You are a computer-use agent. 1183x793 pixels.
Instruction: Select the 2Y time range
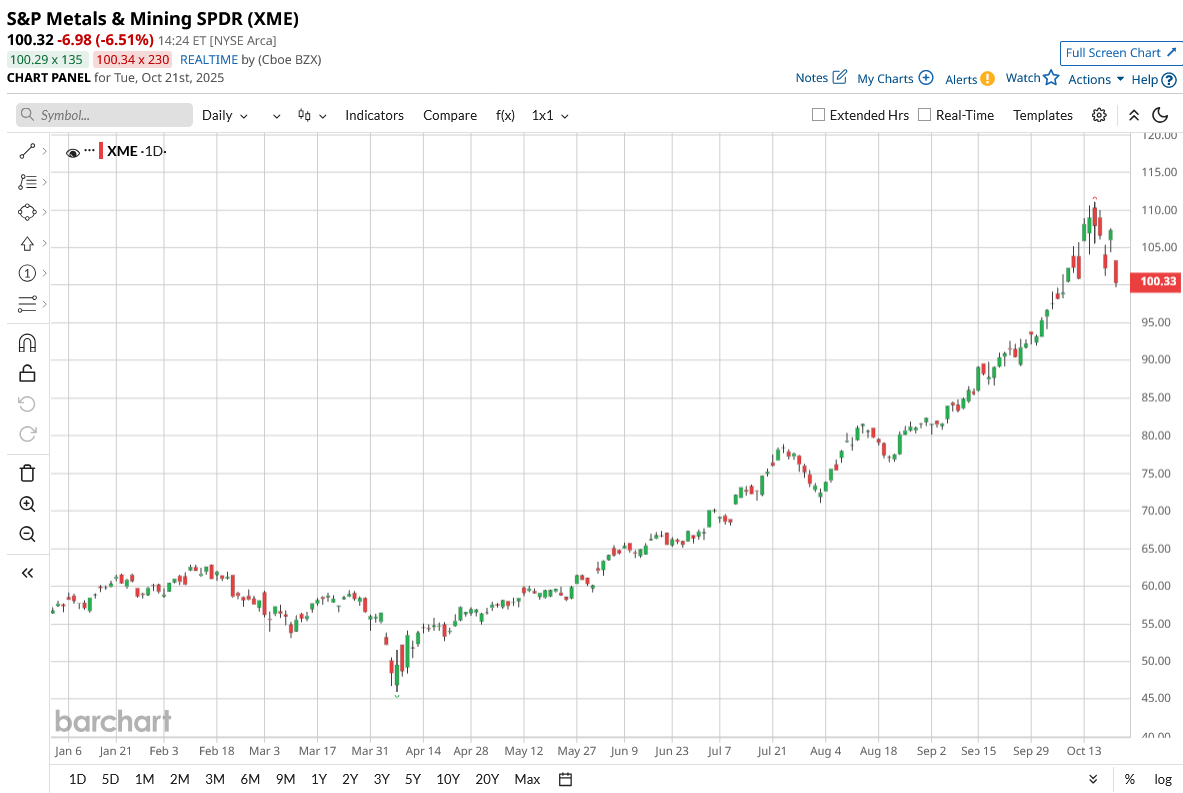click(x=350, y=779)
